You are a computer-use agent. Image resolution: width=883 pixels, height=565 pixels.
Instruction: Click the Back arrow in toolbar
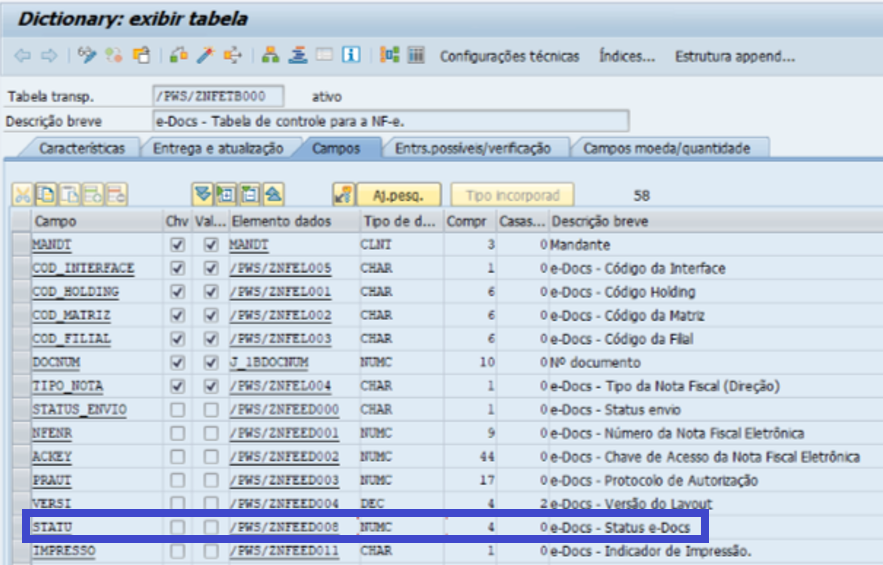[23, 56]
